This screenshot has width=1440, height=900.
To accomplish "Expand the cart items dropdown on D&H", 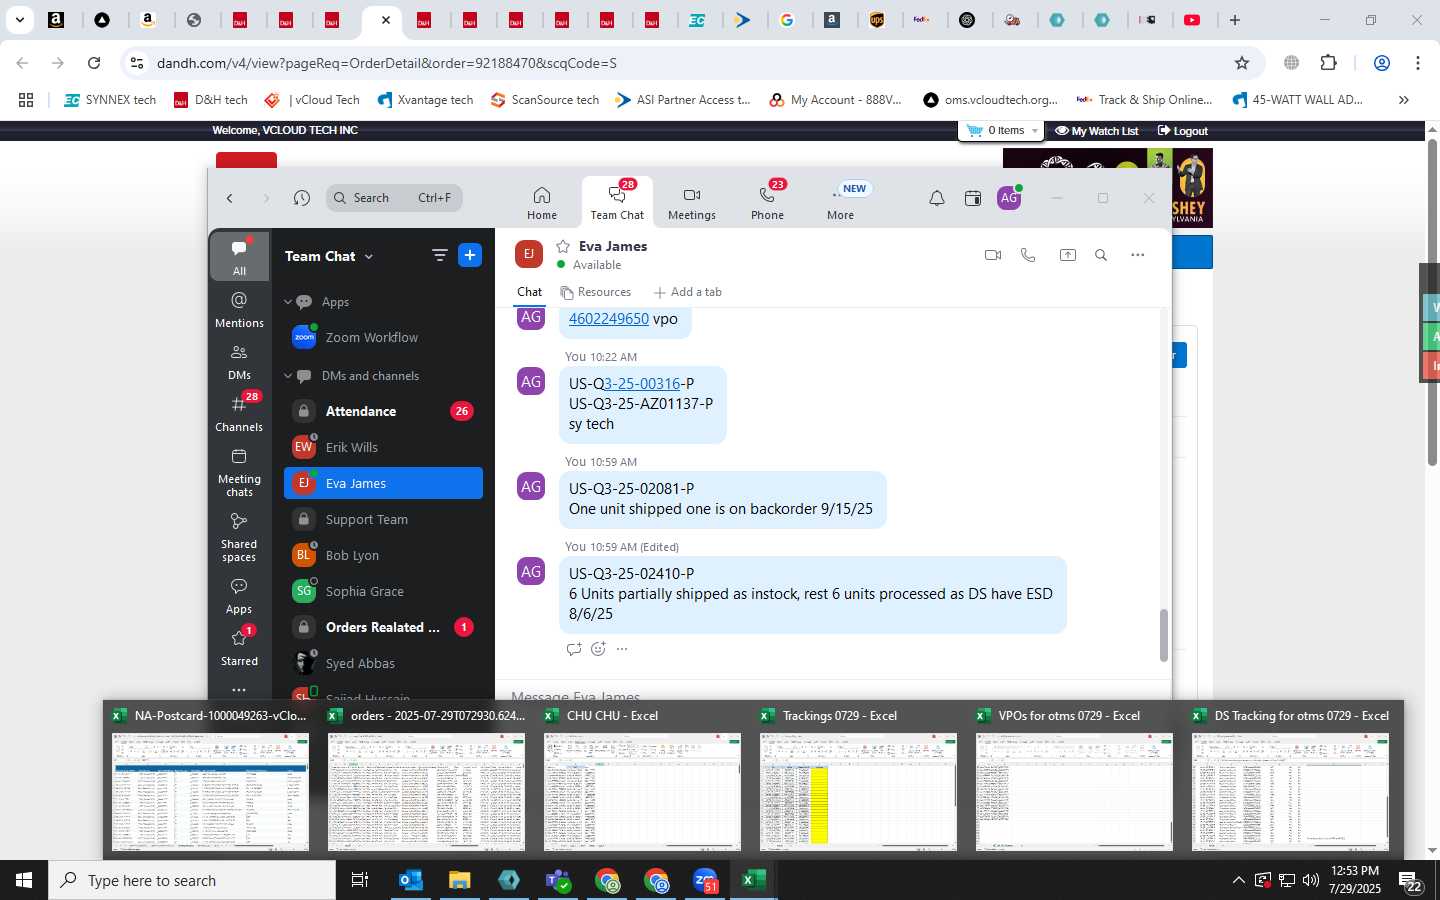I will click(1034, 131).
